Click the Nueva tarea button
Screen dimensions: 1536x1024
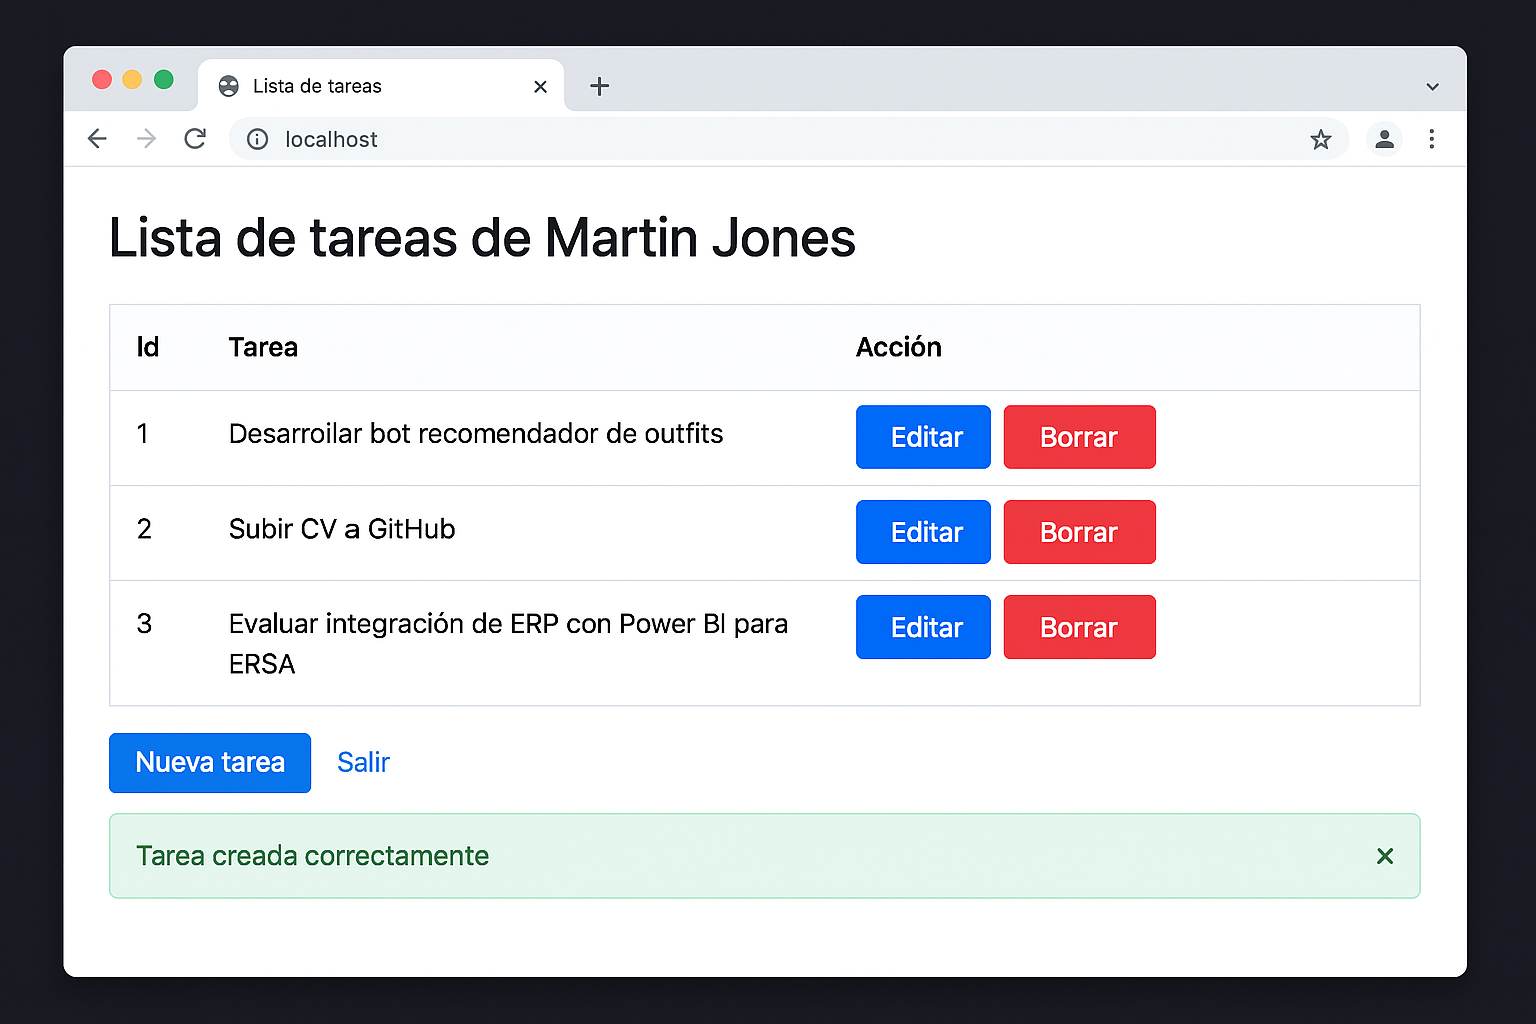pyautogui.click(x=210, y=763)
